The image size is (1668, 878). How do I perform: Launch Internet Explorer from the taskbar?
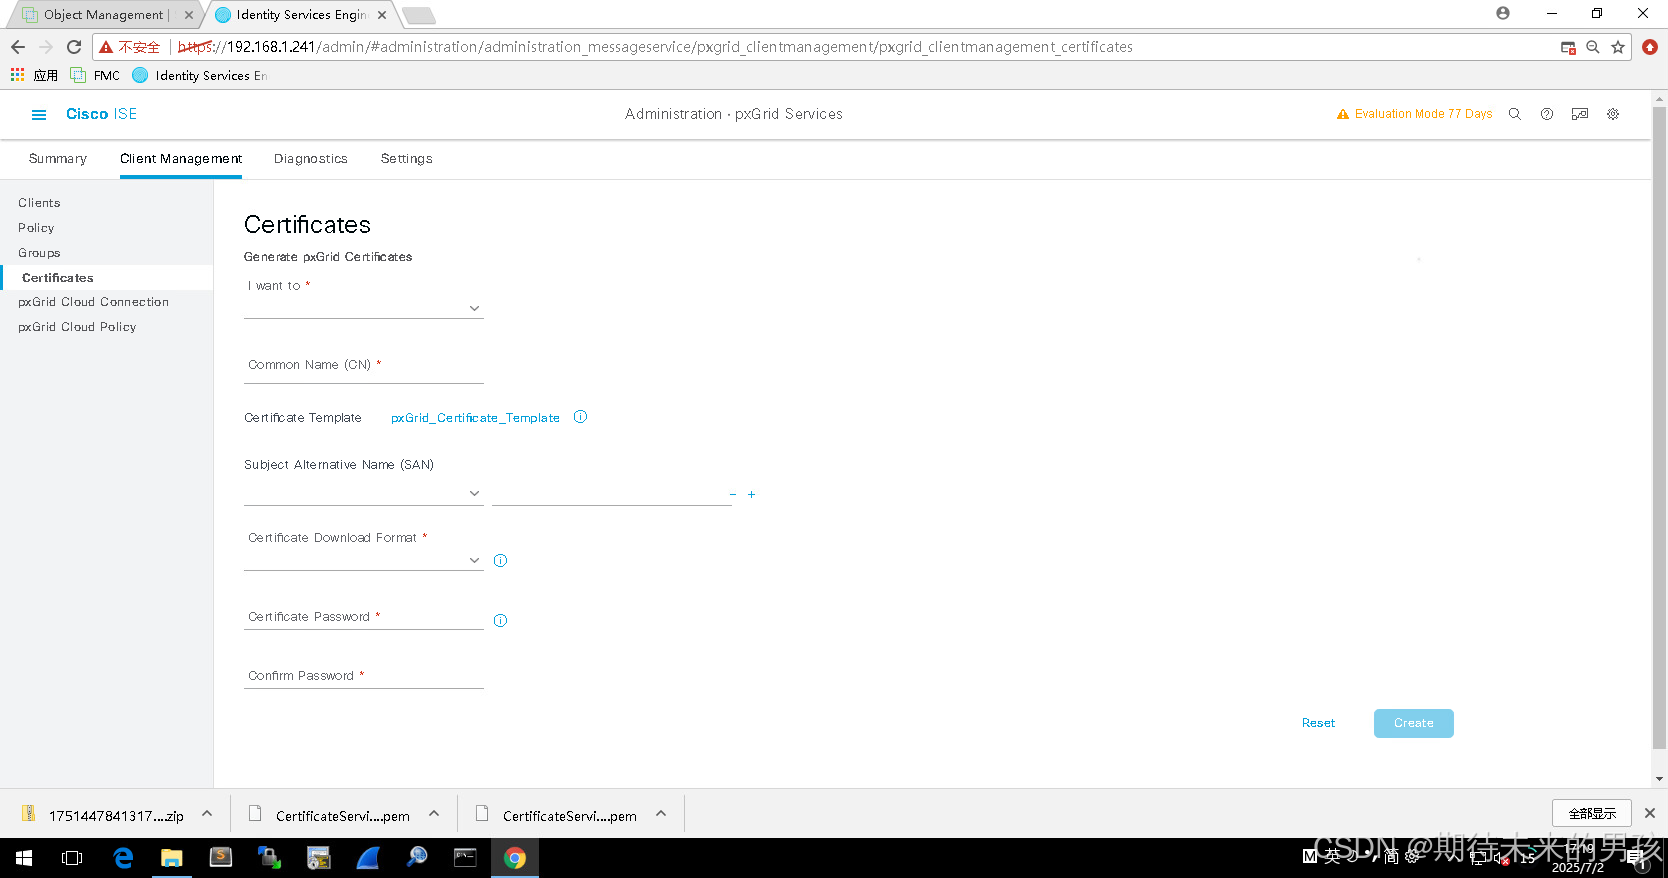click(123, 858)
